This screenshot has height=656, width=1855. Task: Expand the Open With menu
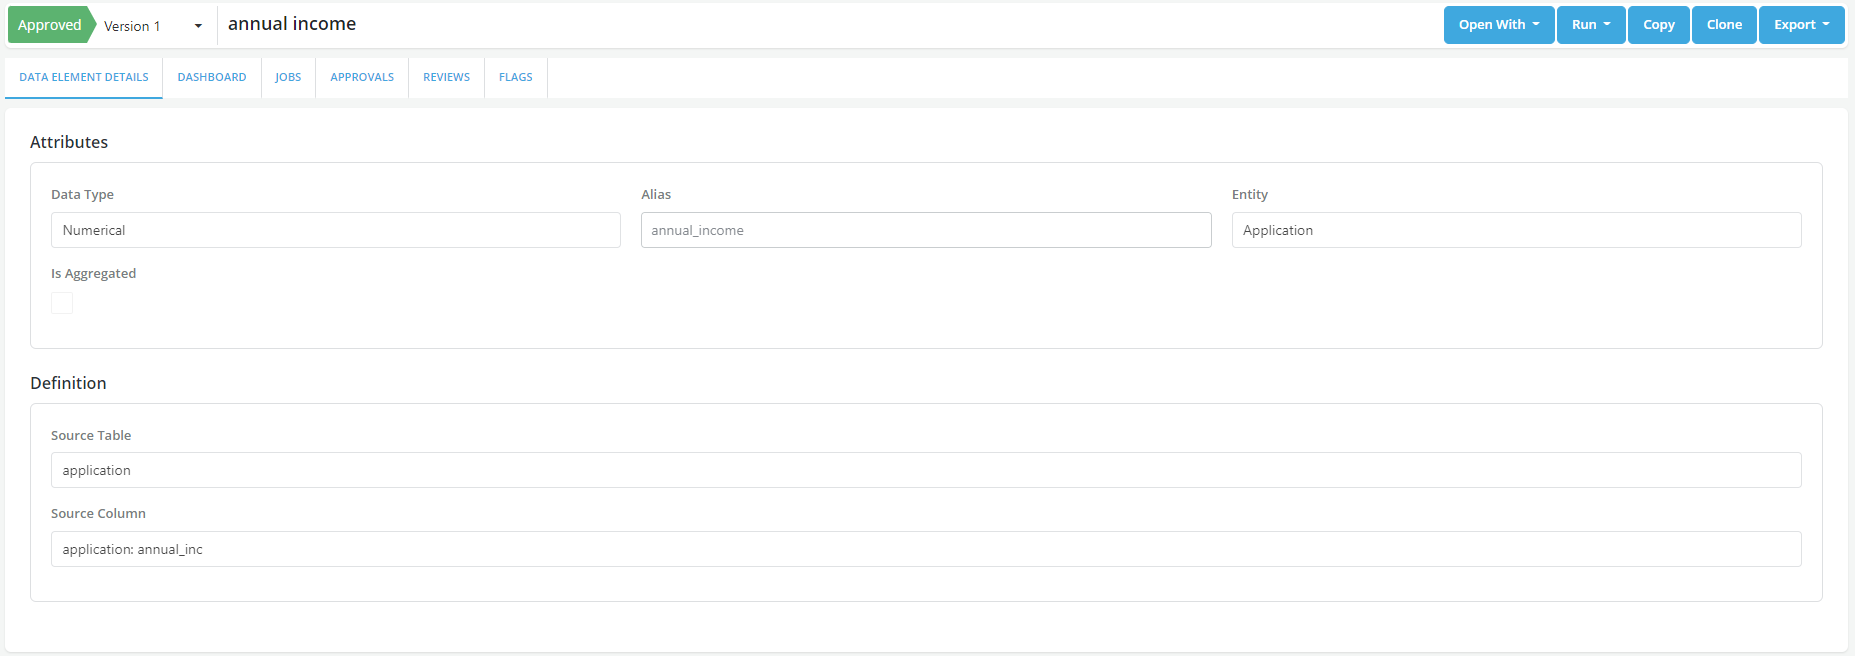pos(1498,25)
